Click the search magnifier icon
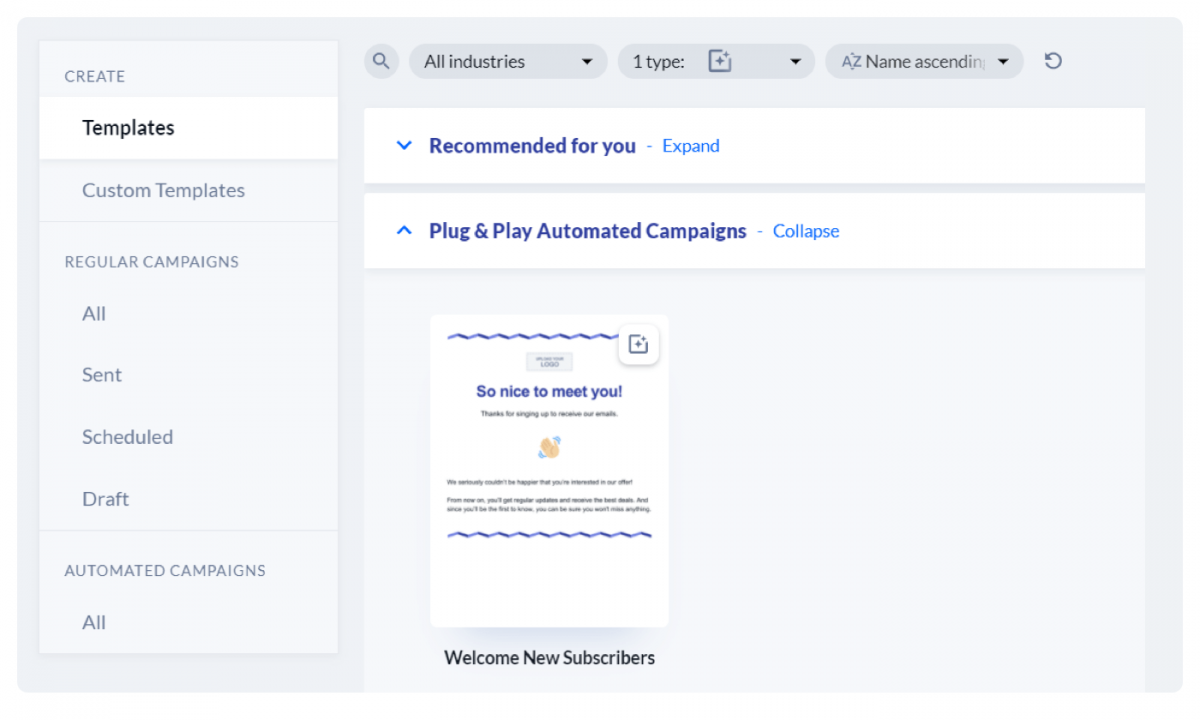1200x720 pixels. (x=381, y=61)
